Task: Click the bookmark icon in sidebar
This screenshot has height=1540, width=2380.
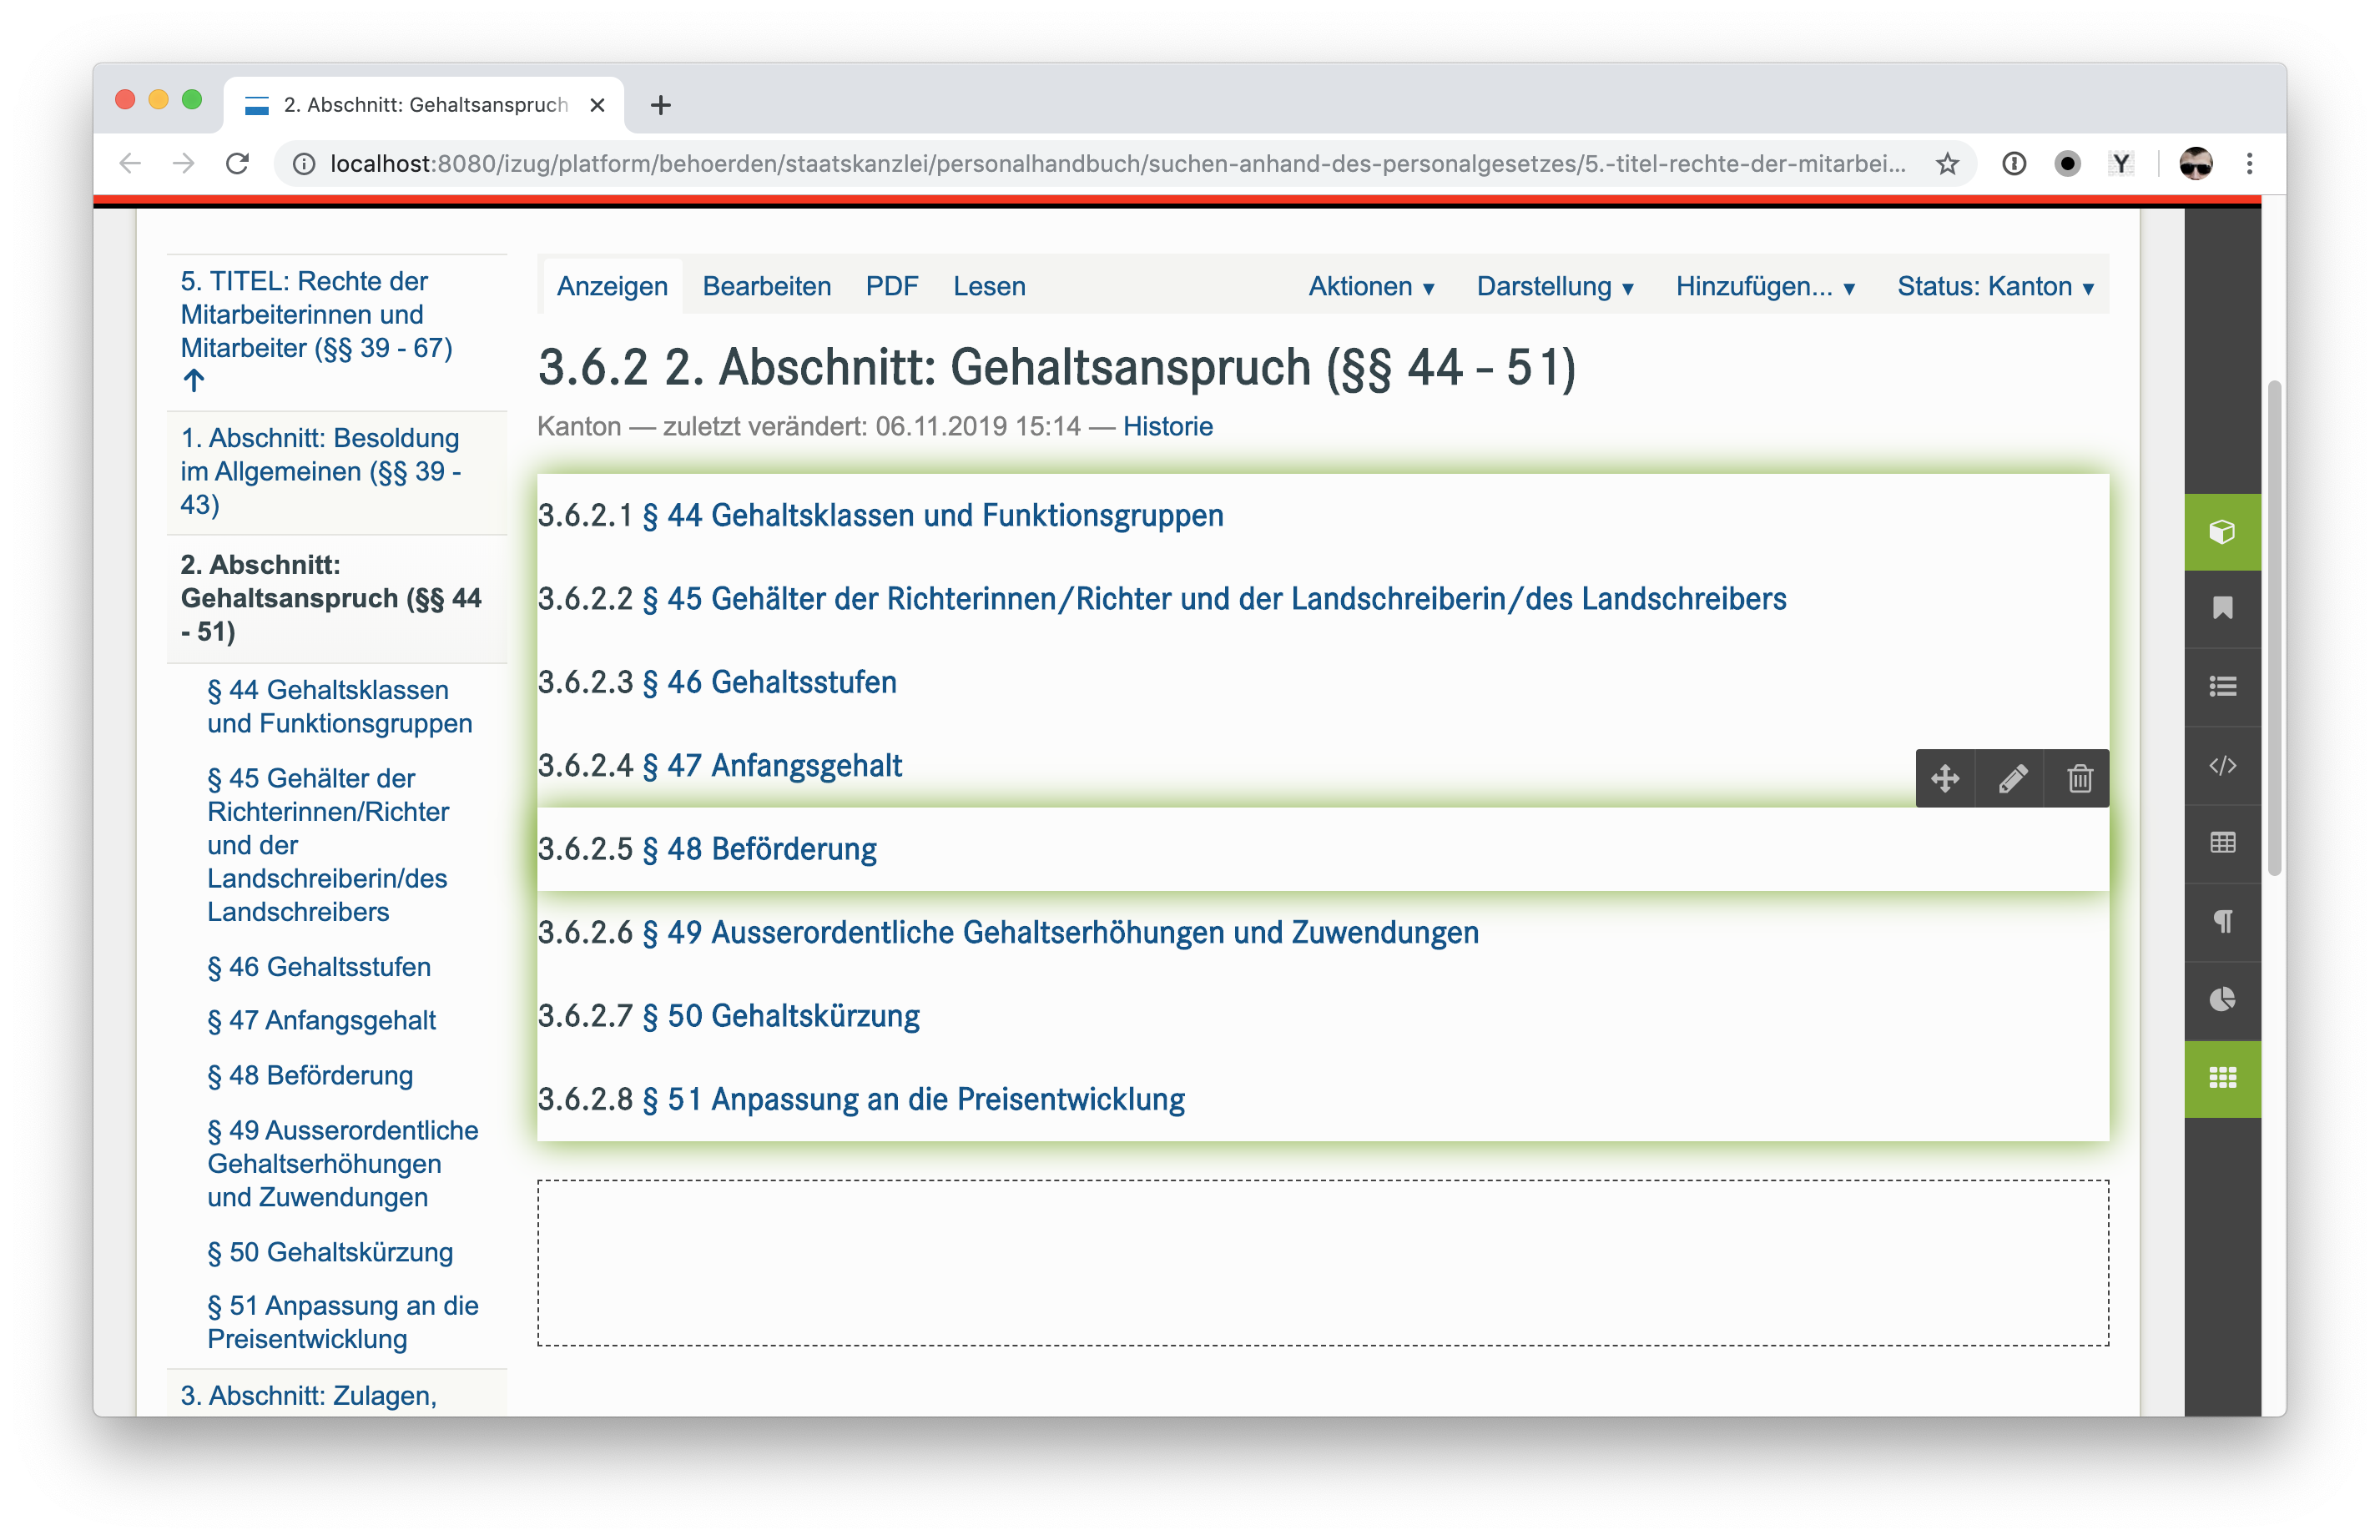Action: pyautogui.click(x=2222, y=609)
